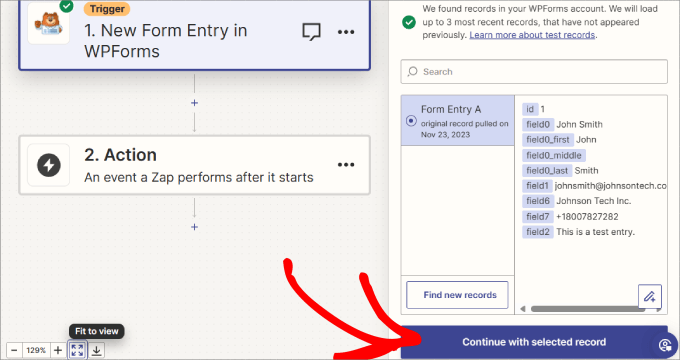Viewport: 680px width, 360px height.
Task: Select the Form Entry A radio button
Action: (x=411, y=121)
